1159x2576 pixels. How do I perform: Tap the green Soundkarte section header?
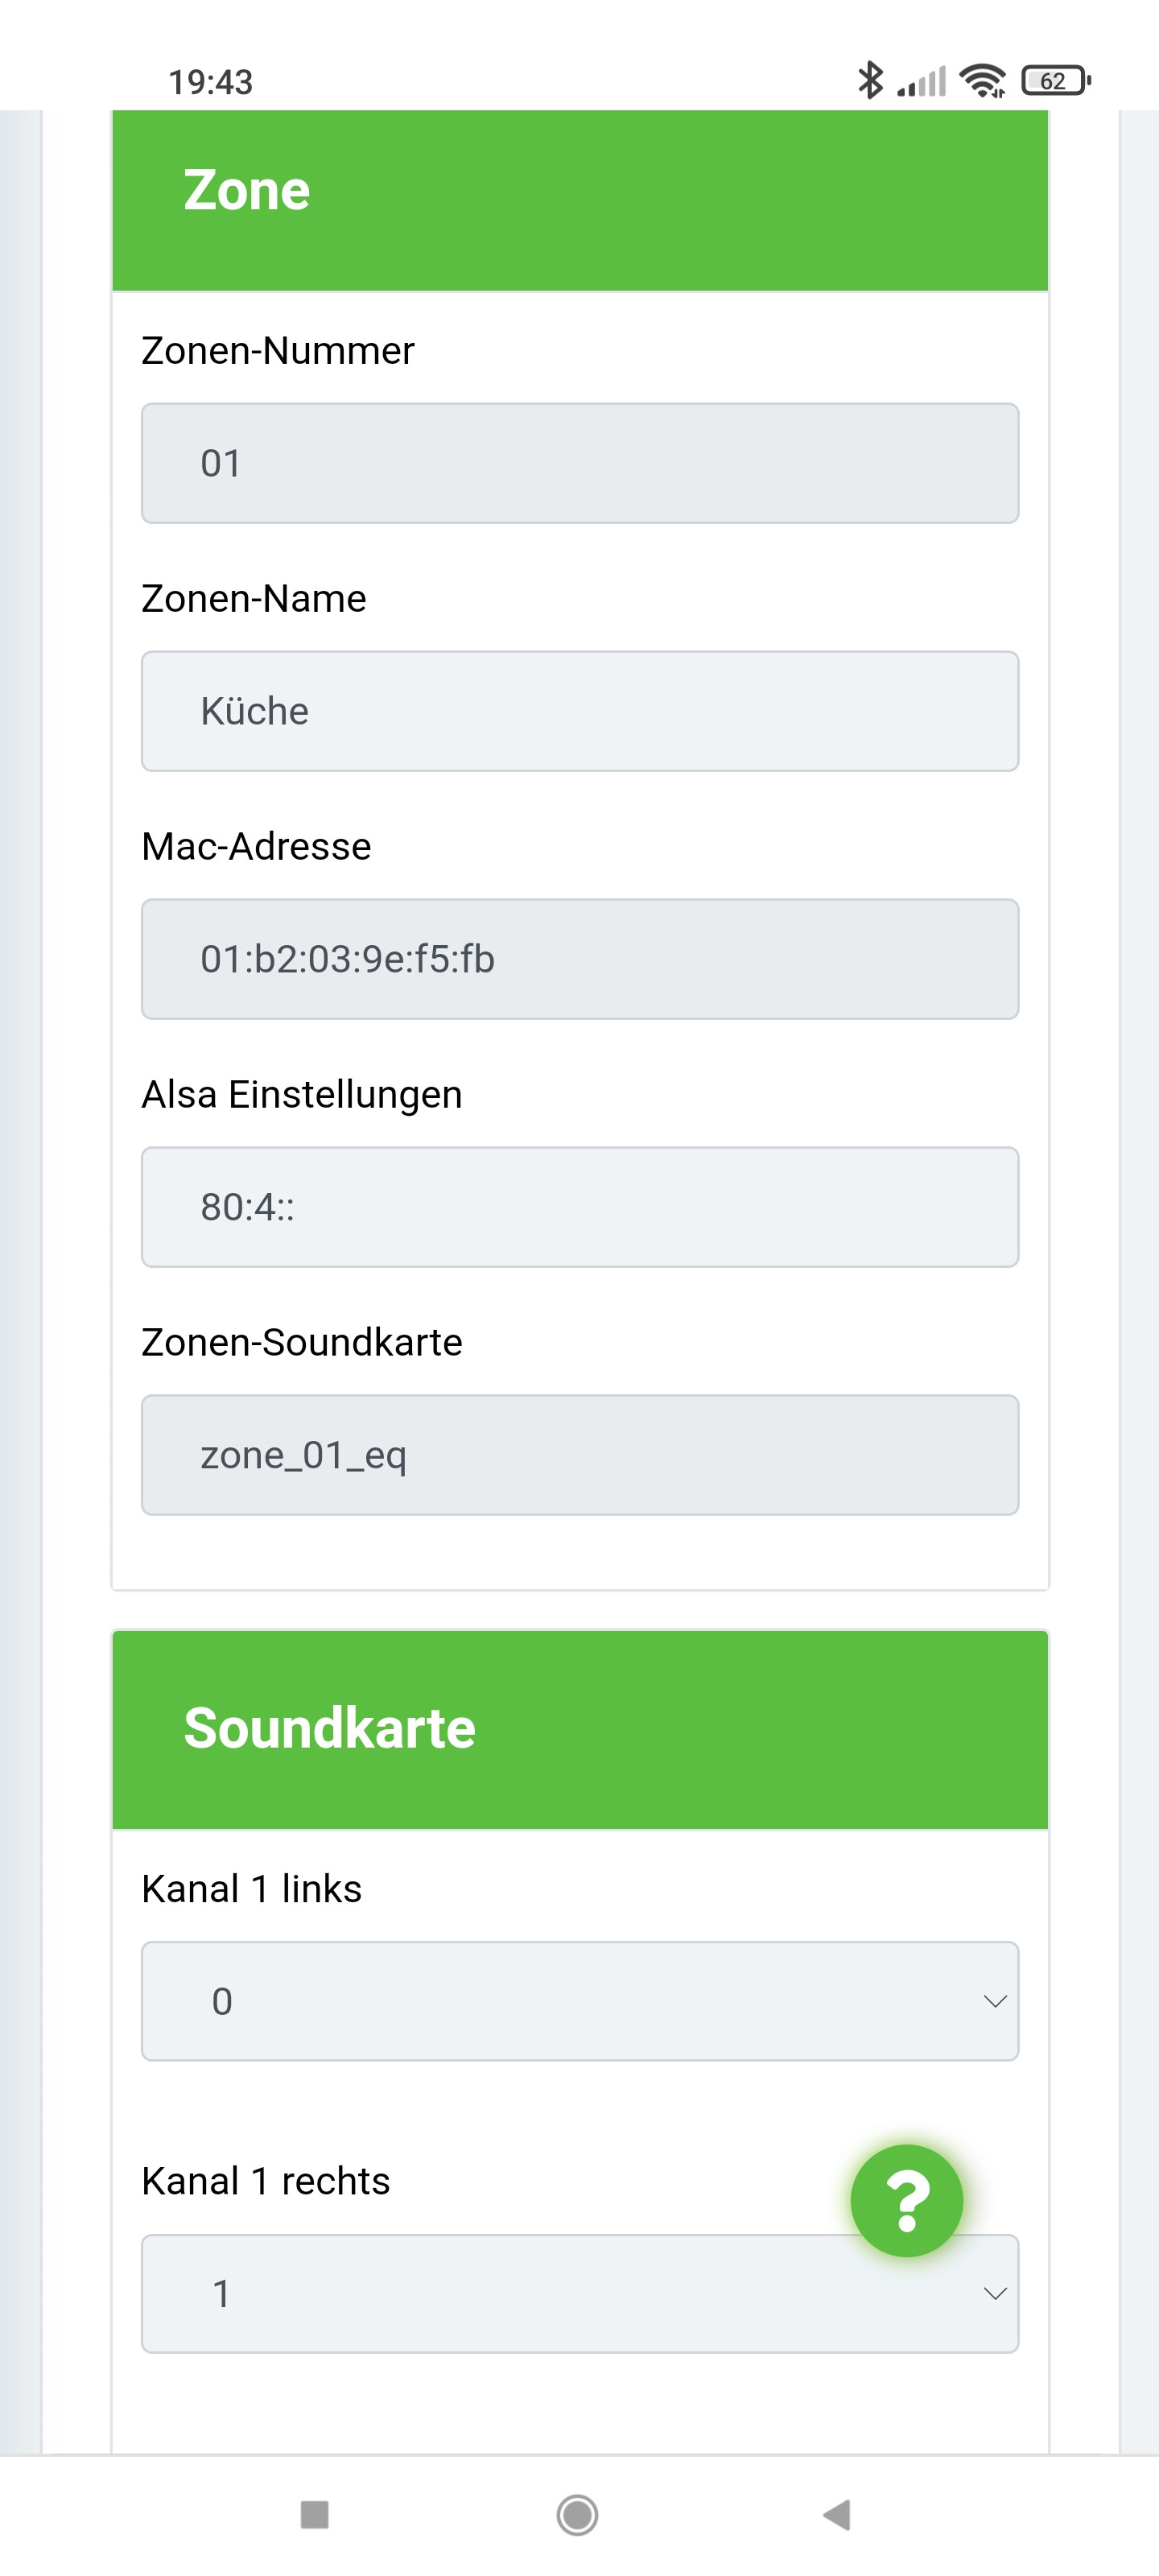[x=579, y=1729]
